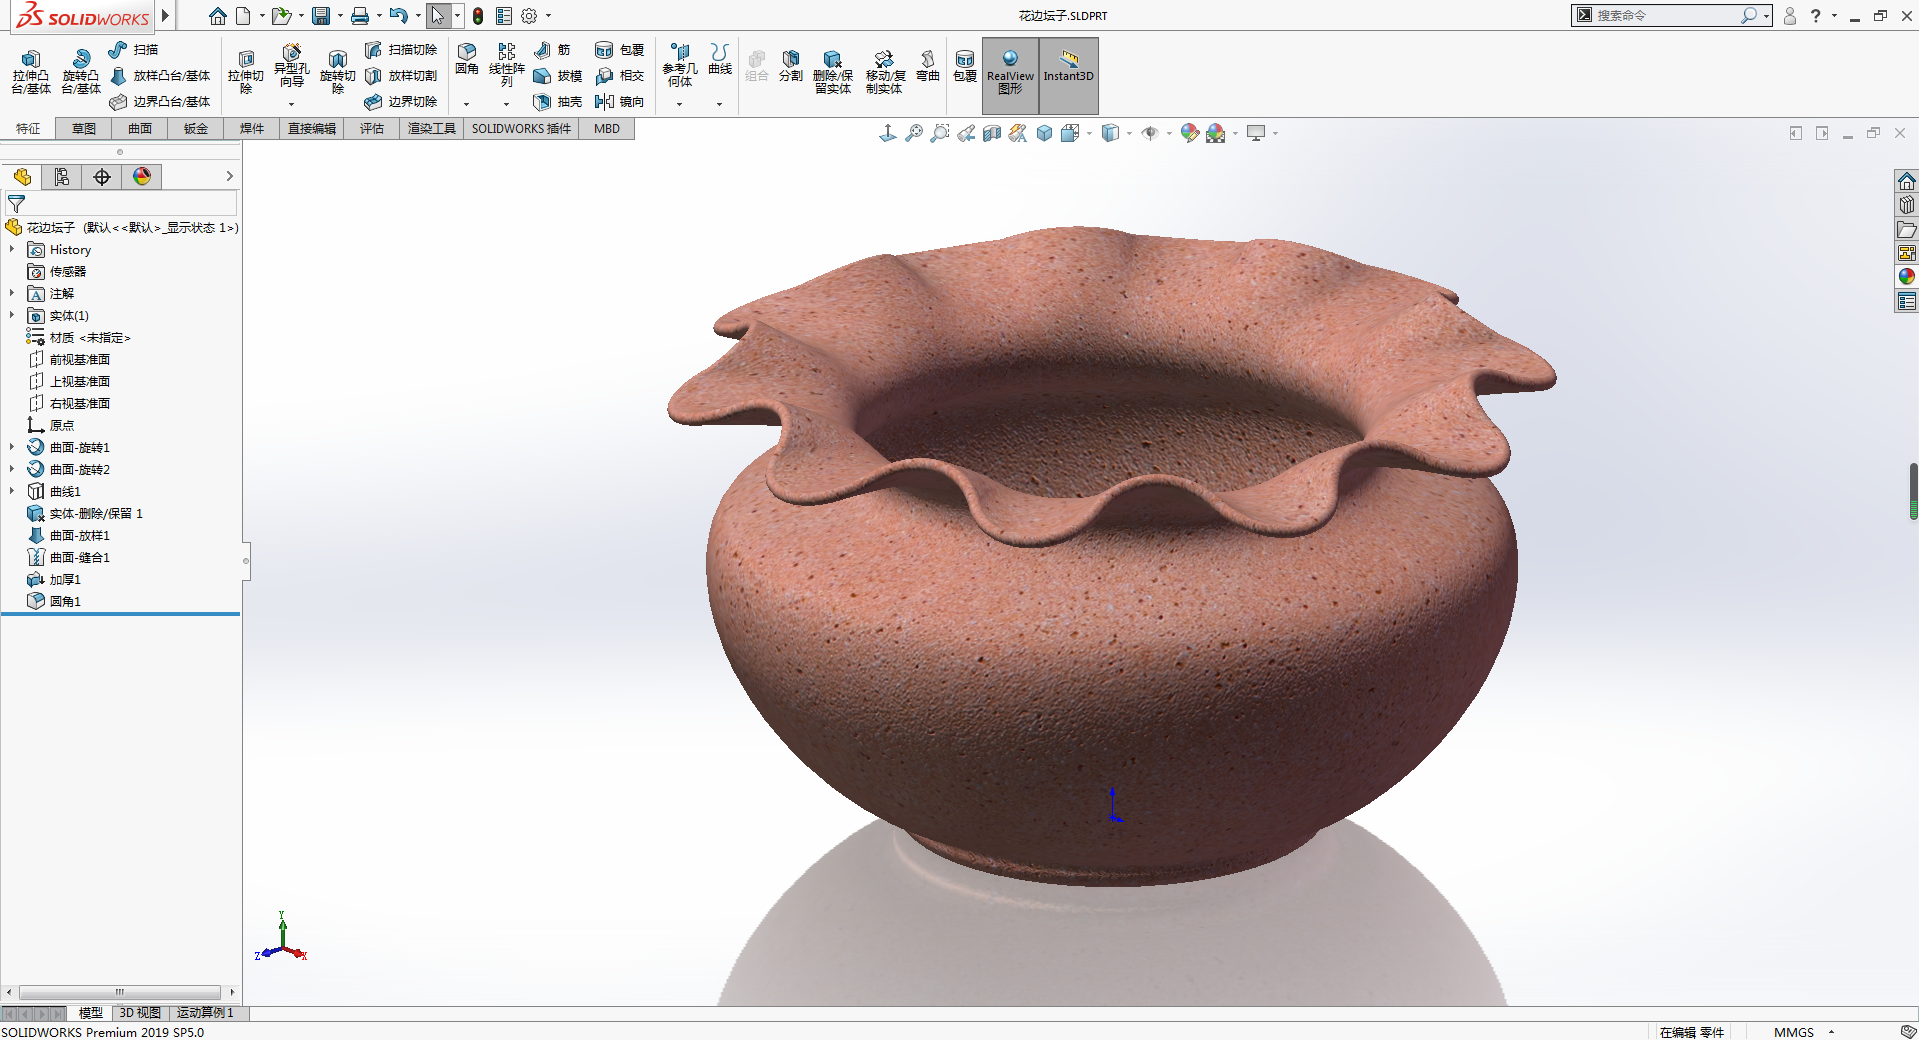Open the MBD ribbon tab

607,129
